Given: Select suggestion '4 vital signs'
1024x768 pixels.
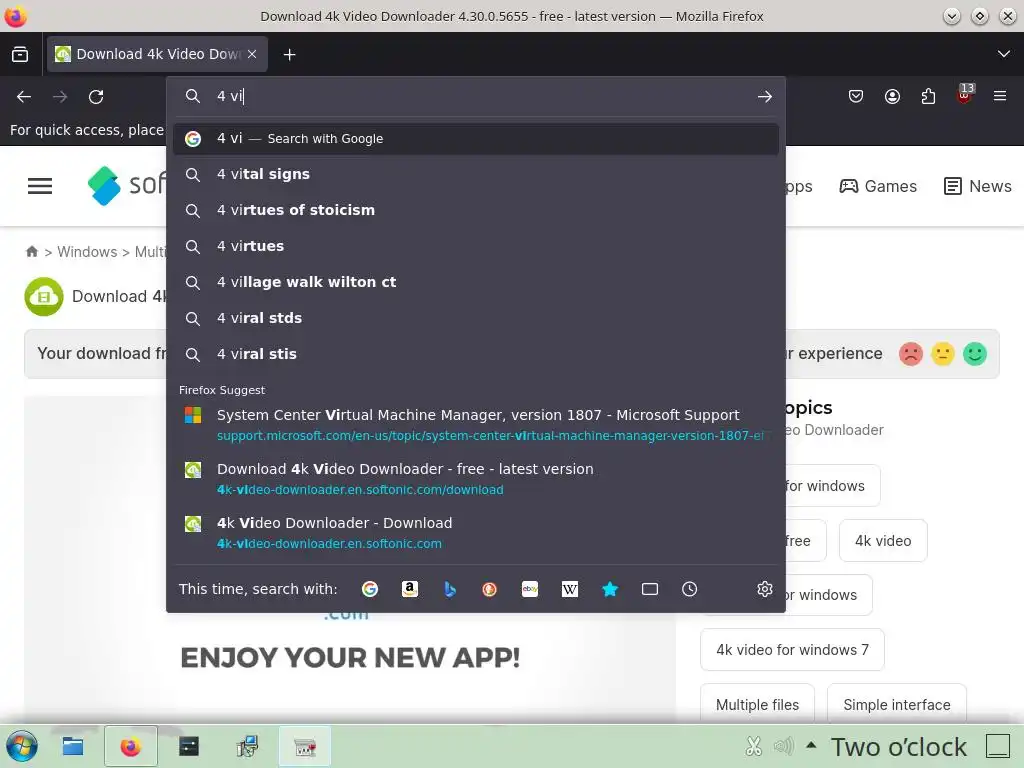Looking at the screenshot, I should coord(476,174).
